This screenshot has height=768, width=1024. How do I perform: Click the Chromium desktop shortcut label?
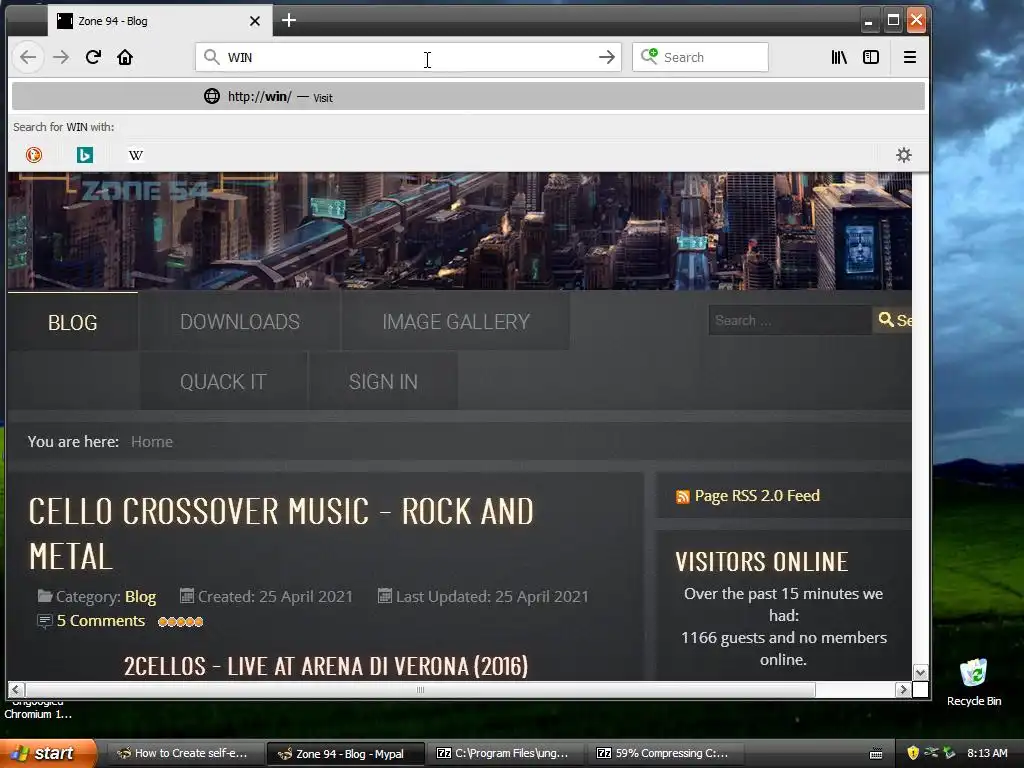pos(38,709)
